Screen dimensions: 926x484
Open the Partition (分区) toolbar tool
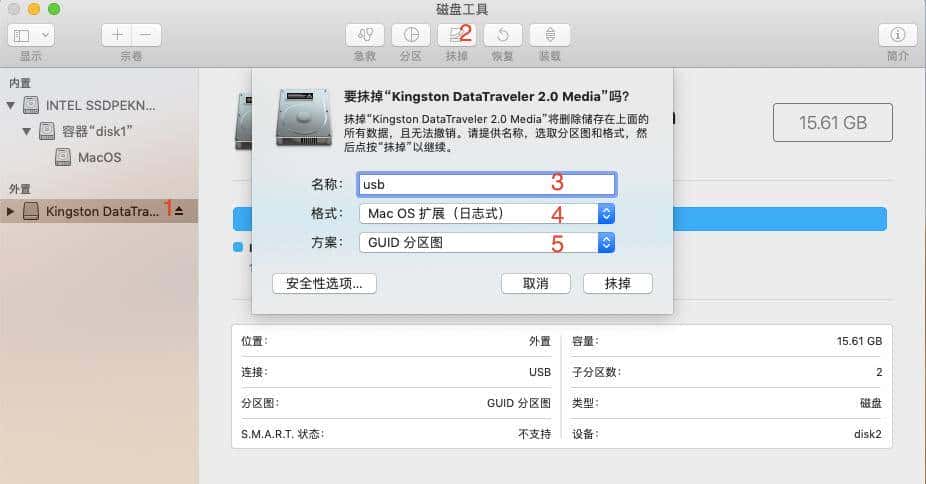(x=411, y=35)
